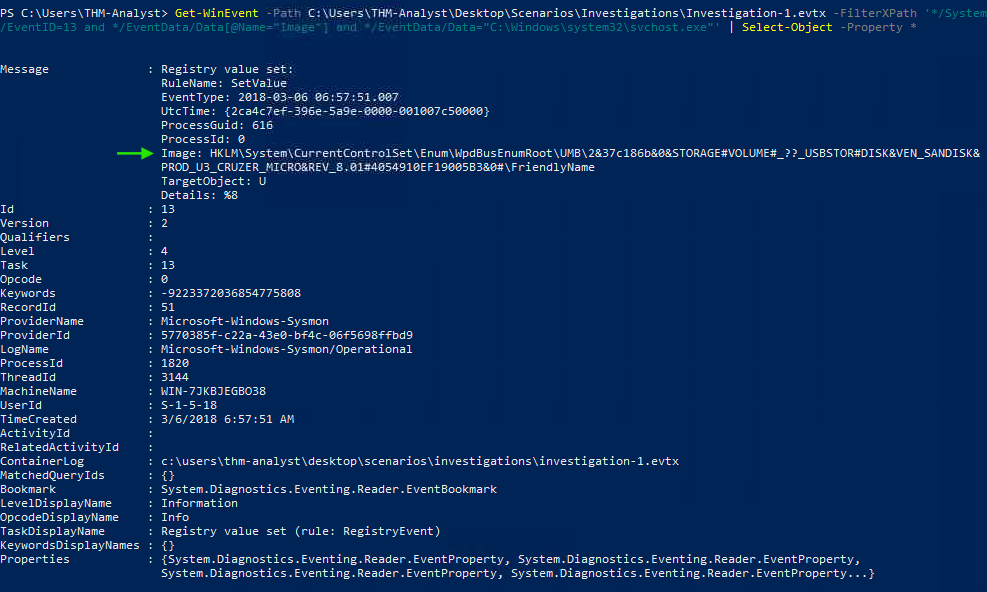Viewport: 987px width, 592px height.
Task: Click the UtcTime GUID value
Action: coord(357,111)
